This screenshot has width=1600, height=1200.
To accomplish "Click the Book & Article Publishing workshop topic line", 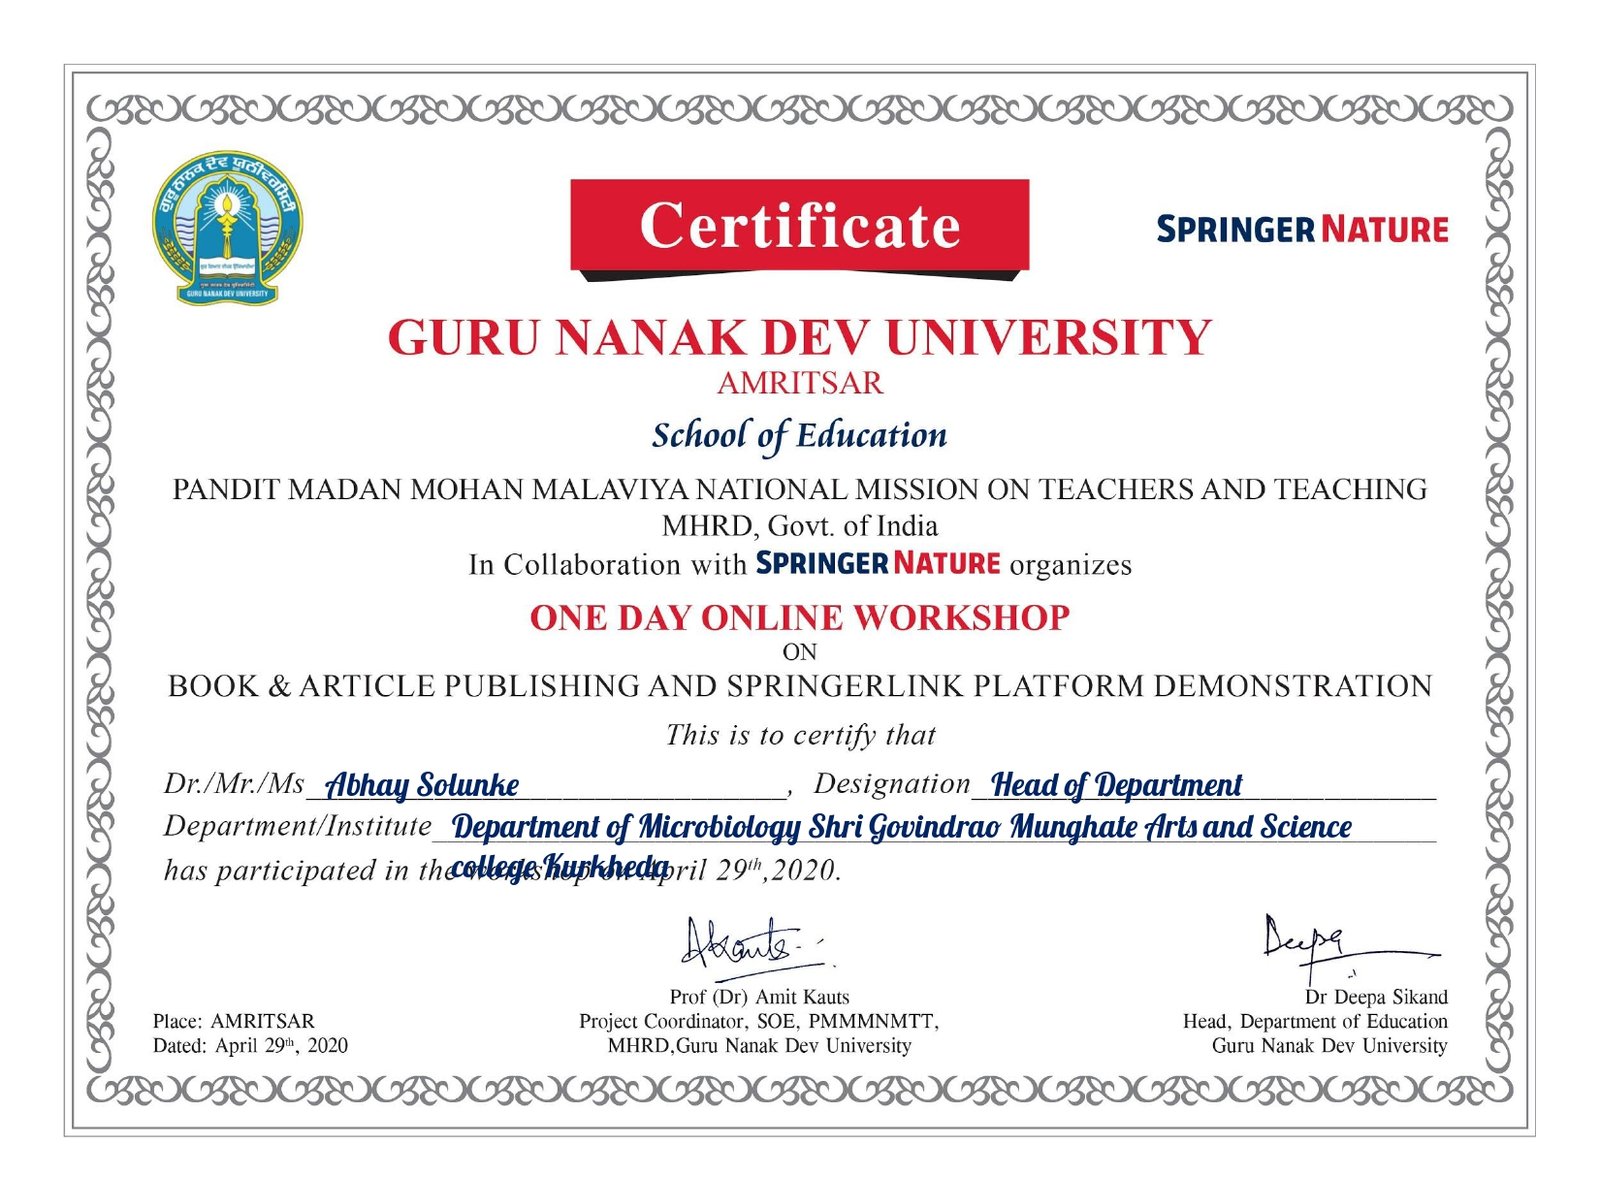I will [799, 686].
